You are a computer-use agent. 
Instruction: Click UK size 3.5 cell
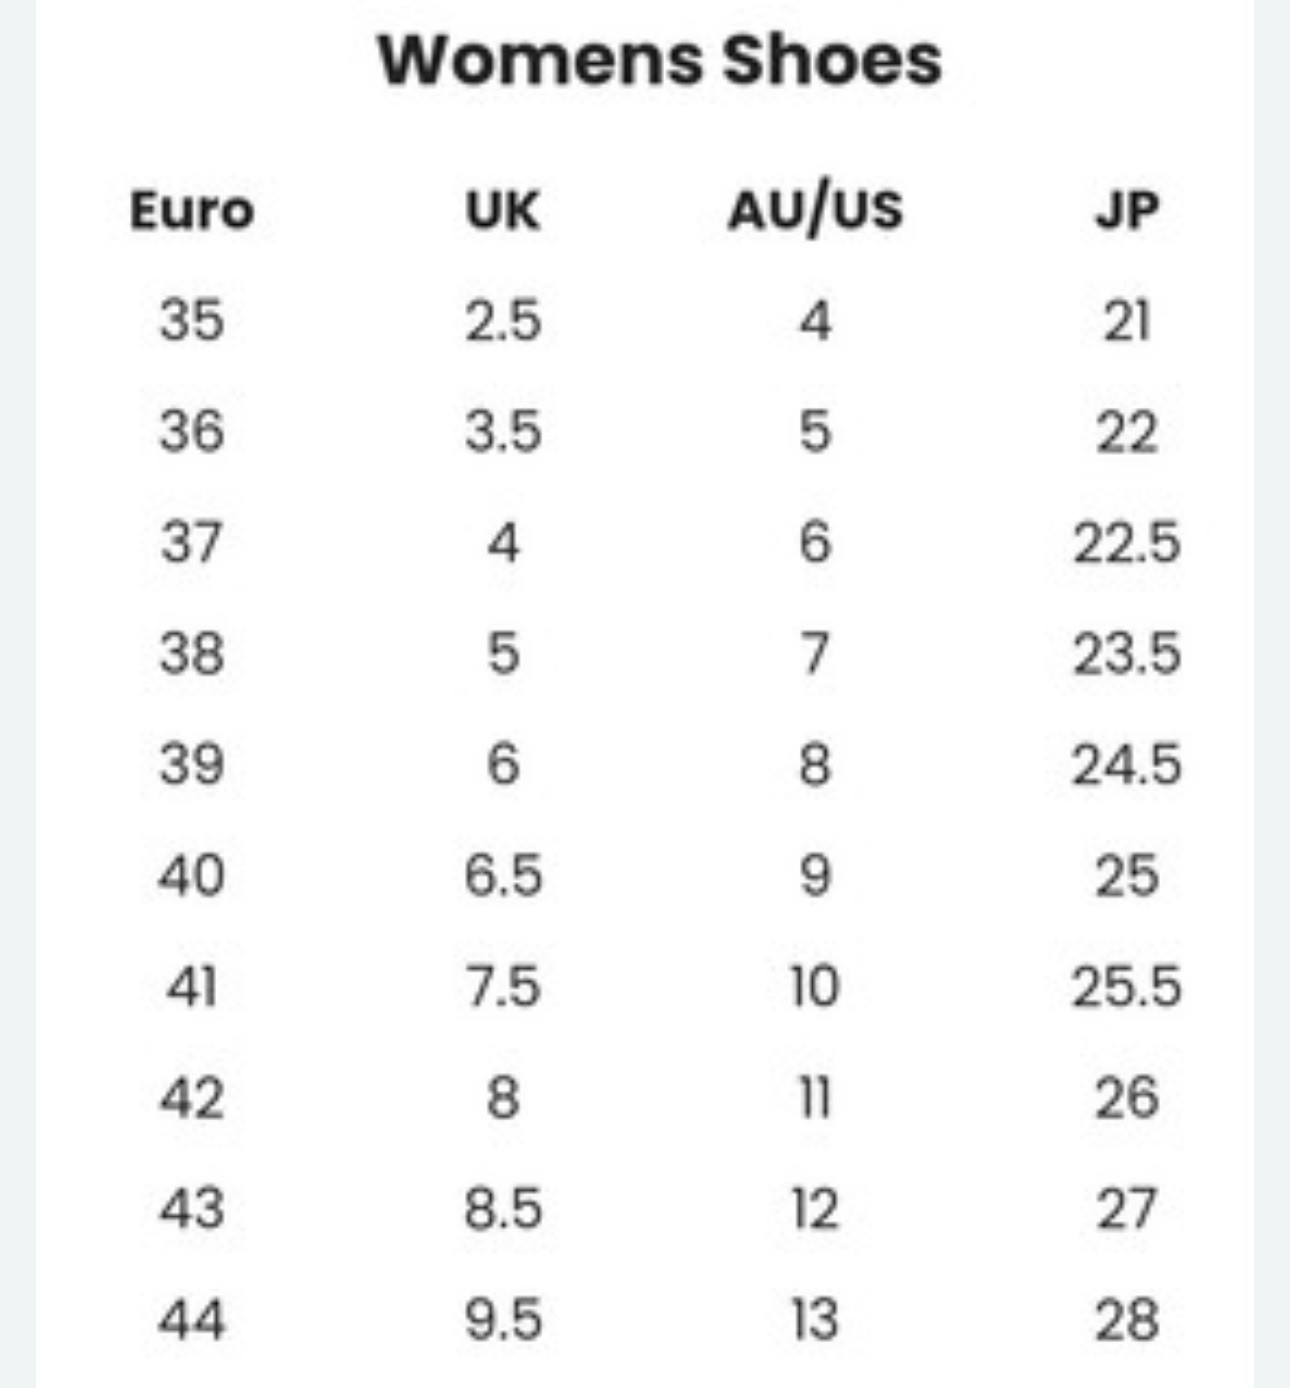pyautogui.click(x=503, y=432)
